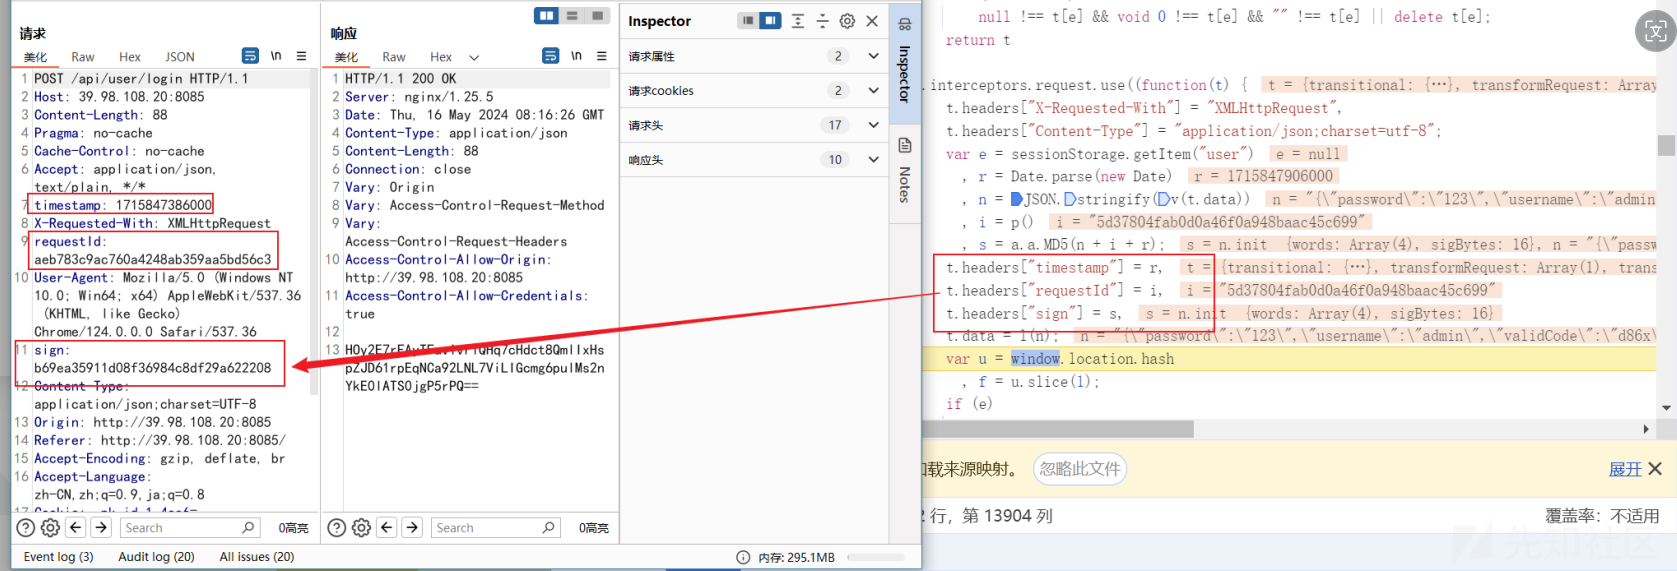This screenshot has height=571, width=1677.
Task: Switch request view to JSON tab
Action: [180, 57]
